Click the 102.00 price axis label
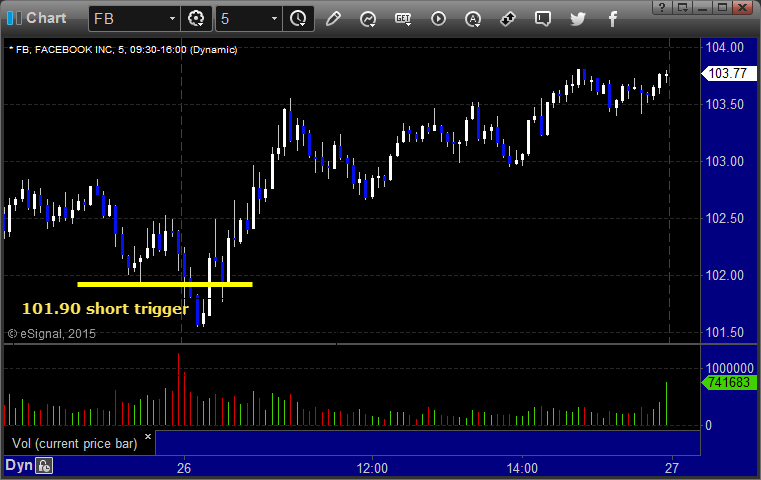Image resolution: width=761 pixels, height=480 pixels. tap(725, 275)
